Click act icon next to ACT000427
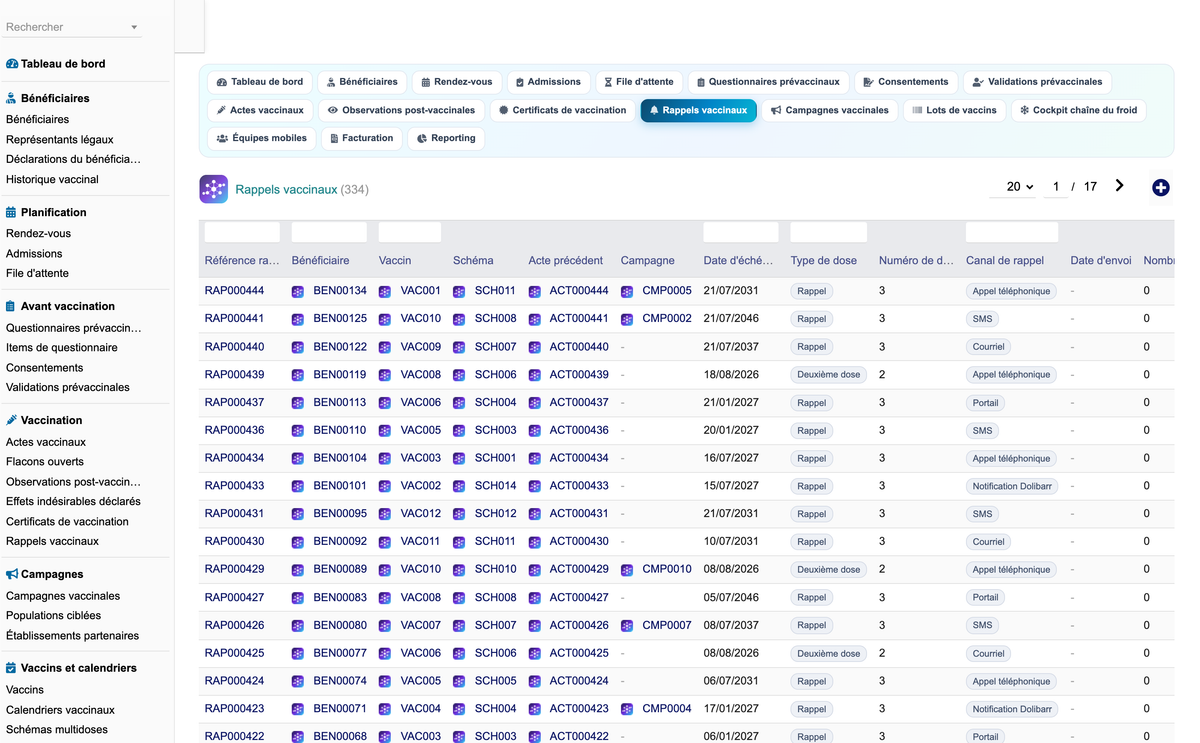1200x743 pixels. [x=535, y=597]
